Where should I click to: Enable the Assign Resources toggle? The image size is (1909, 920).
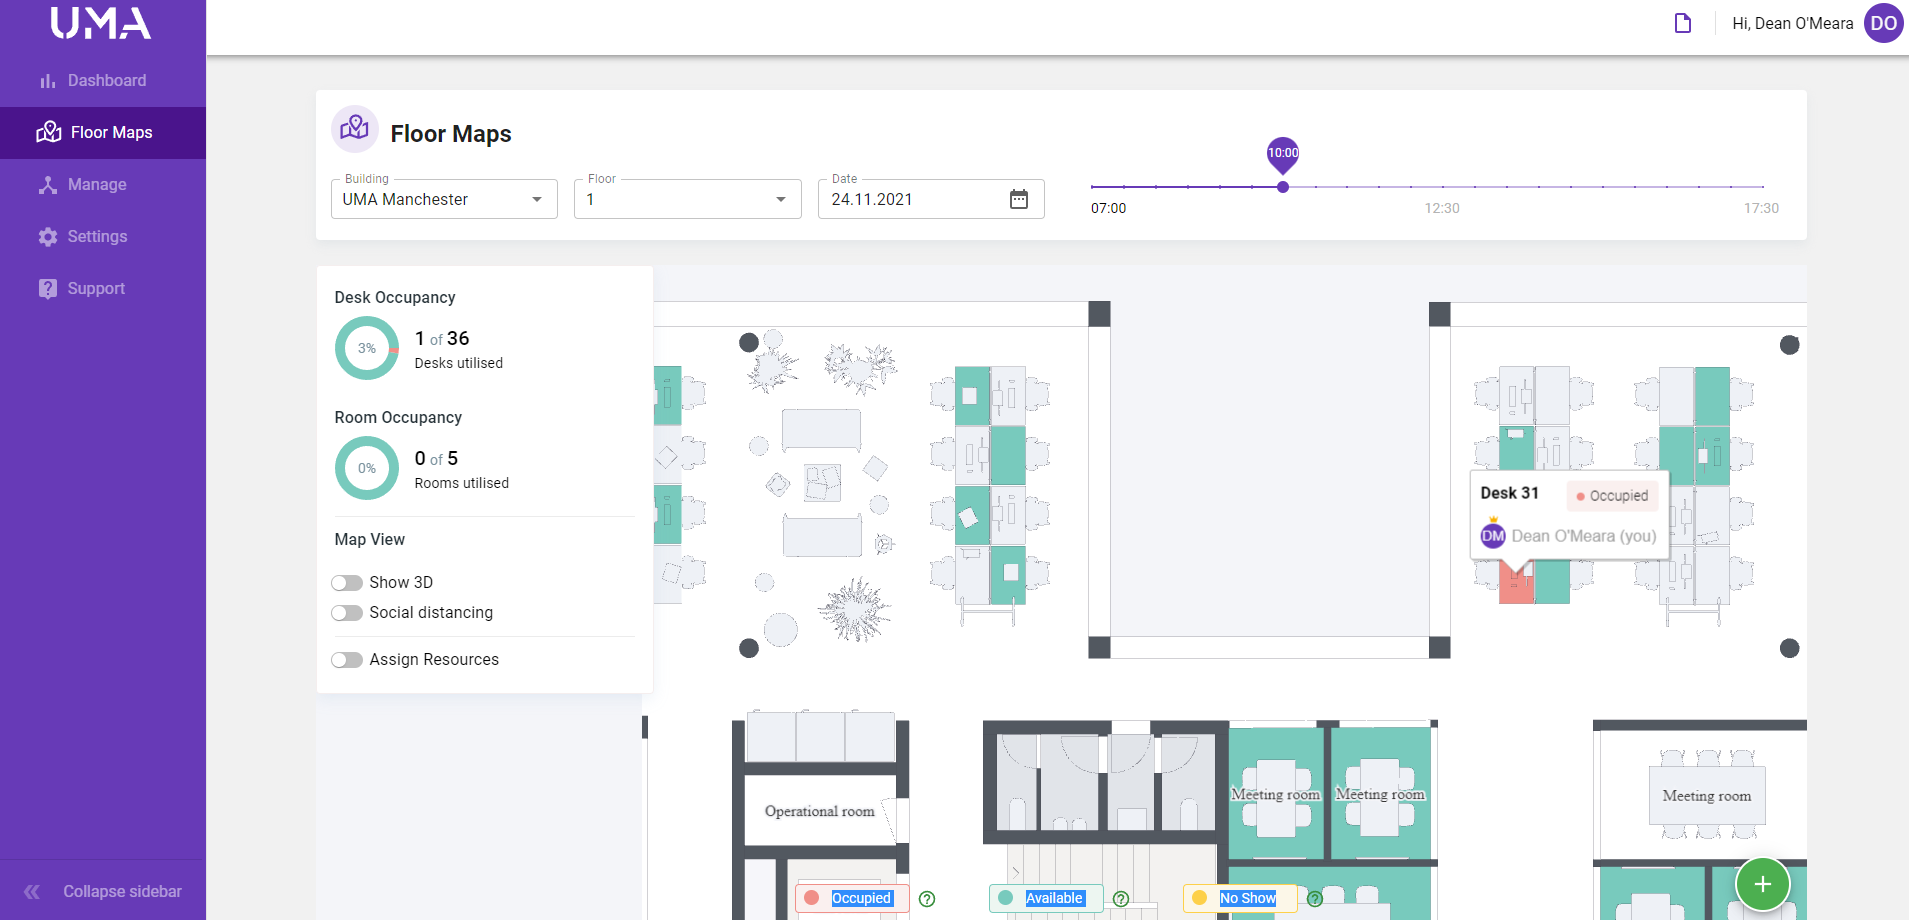(347, 659)
